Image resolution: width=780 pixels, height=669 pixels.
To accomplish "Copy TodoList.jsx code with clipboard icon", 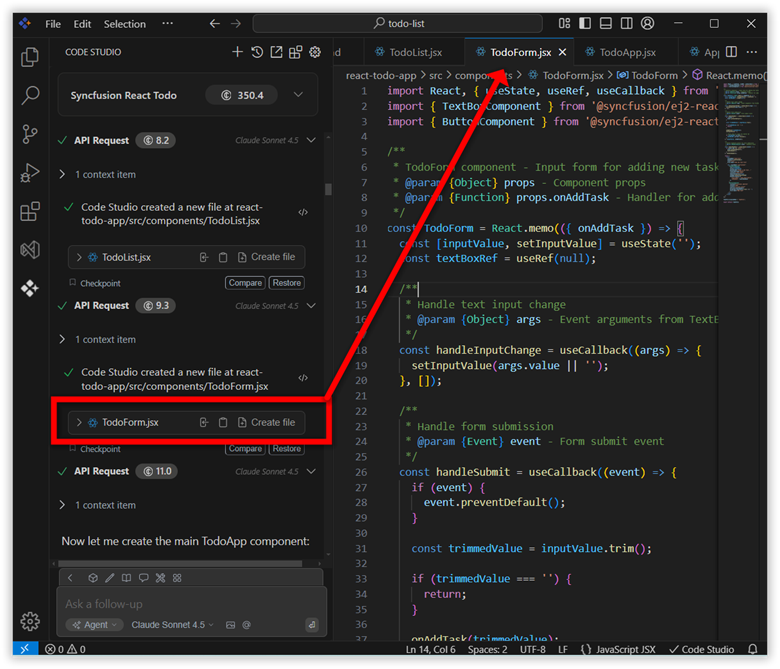I will click(223, 257).
